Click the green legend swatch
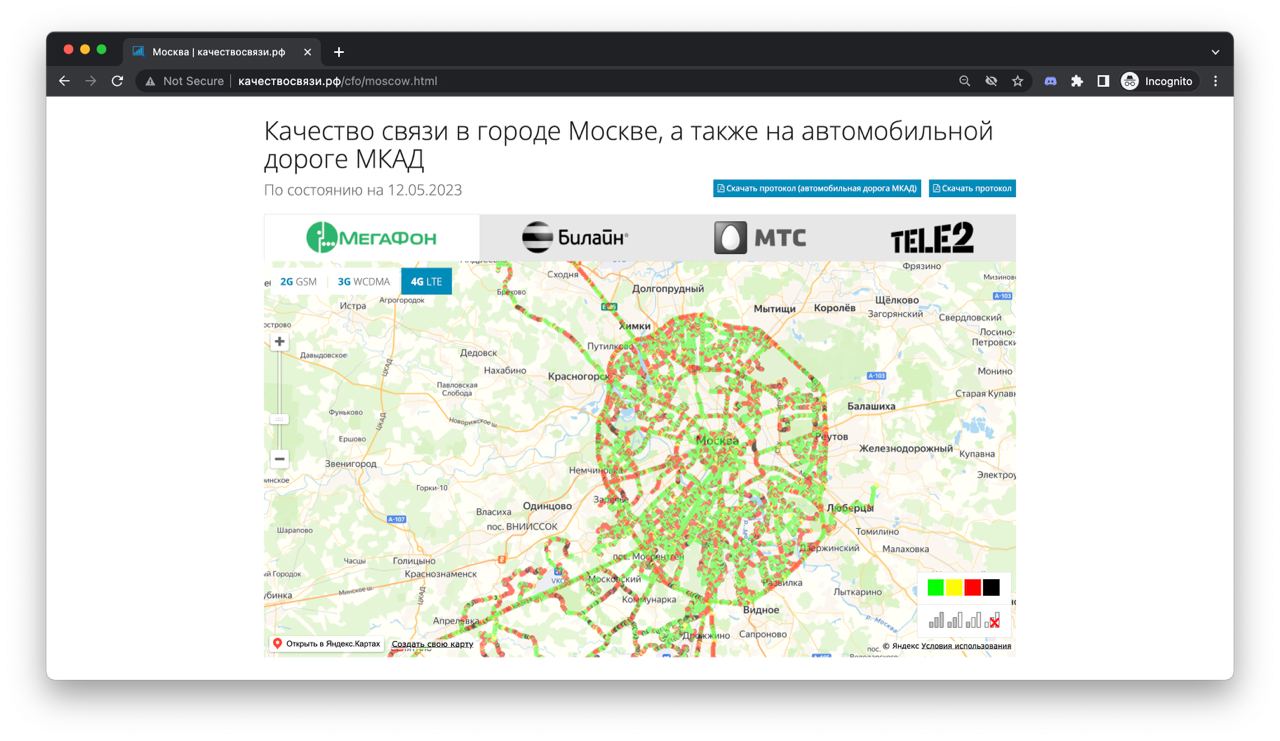 pyautogui.click(x=936, y=588)
